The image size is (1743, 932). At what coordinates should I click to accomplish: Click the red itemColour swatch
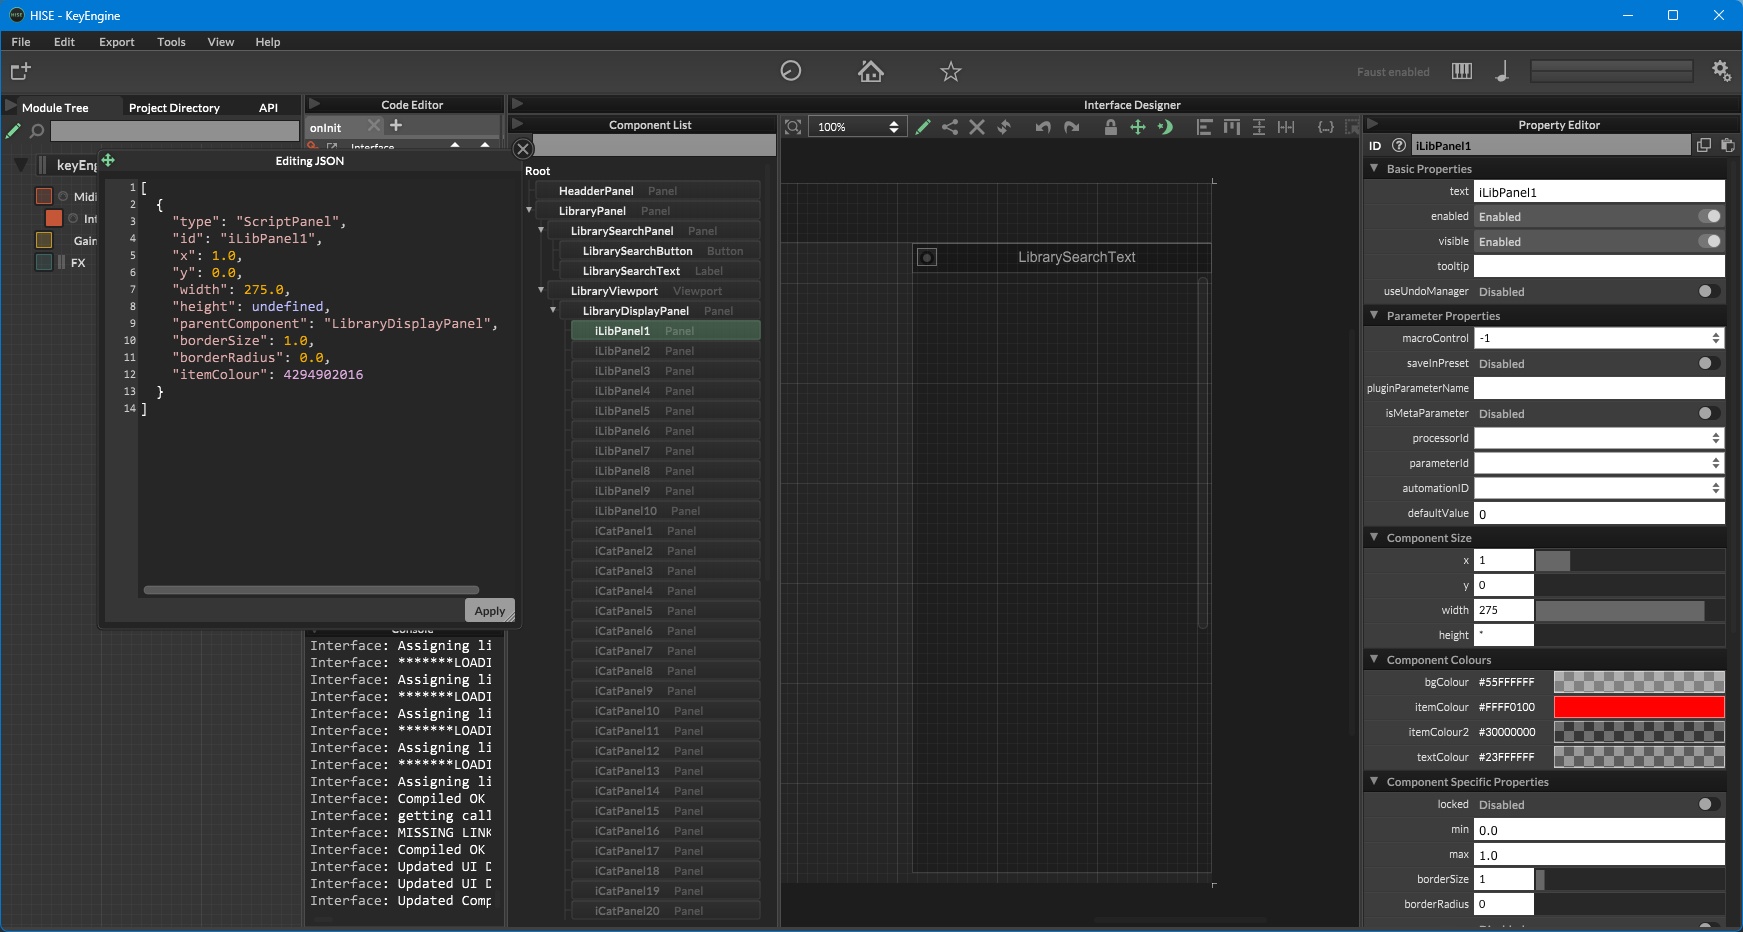[x=1638, y=707]
